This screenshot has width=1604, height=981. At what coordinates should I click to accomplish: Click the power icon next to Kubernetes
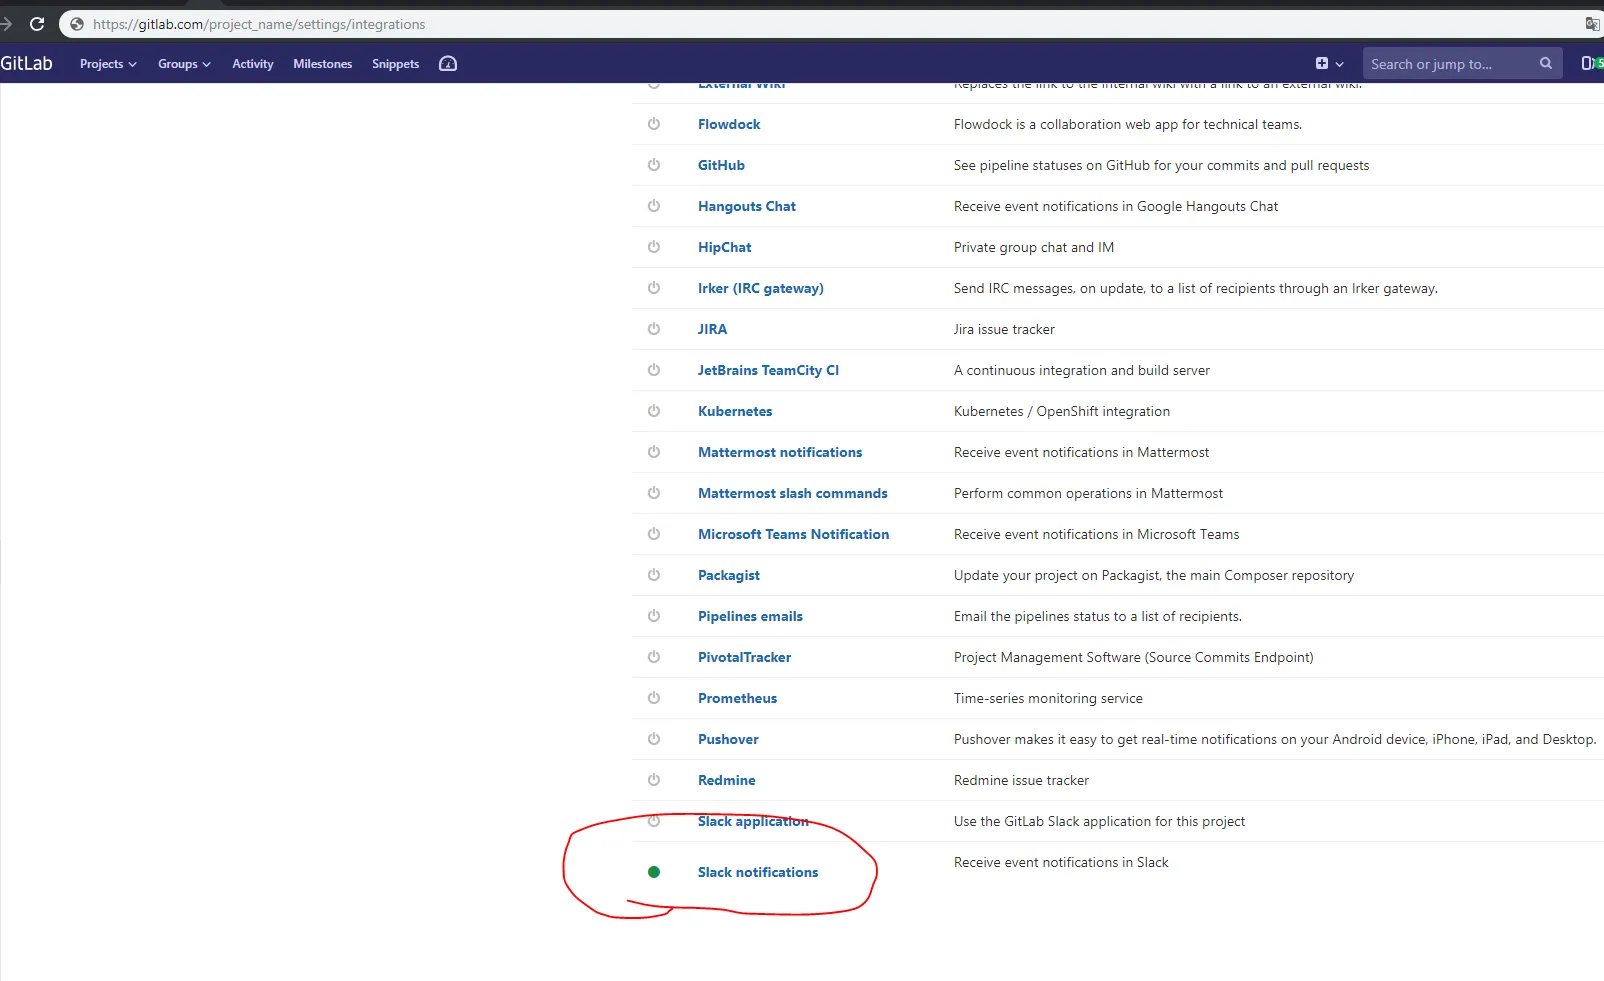point(654,411)
